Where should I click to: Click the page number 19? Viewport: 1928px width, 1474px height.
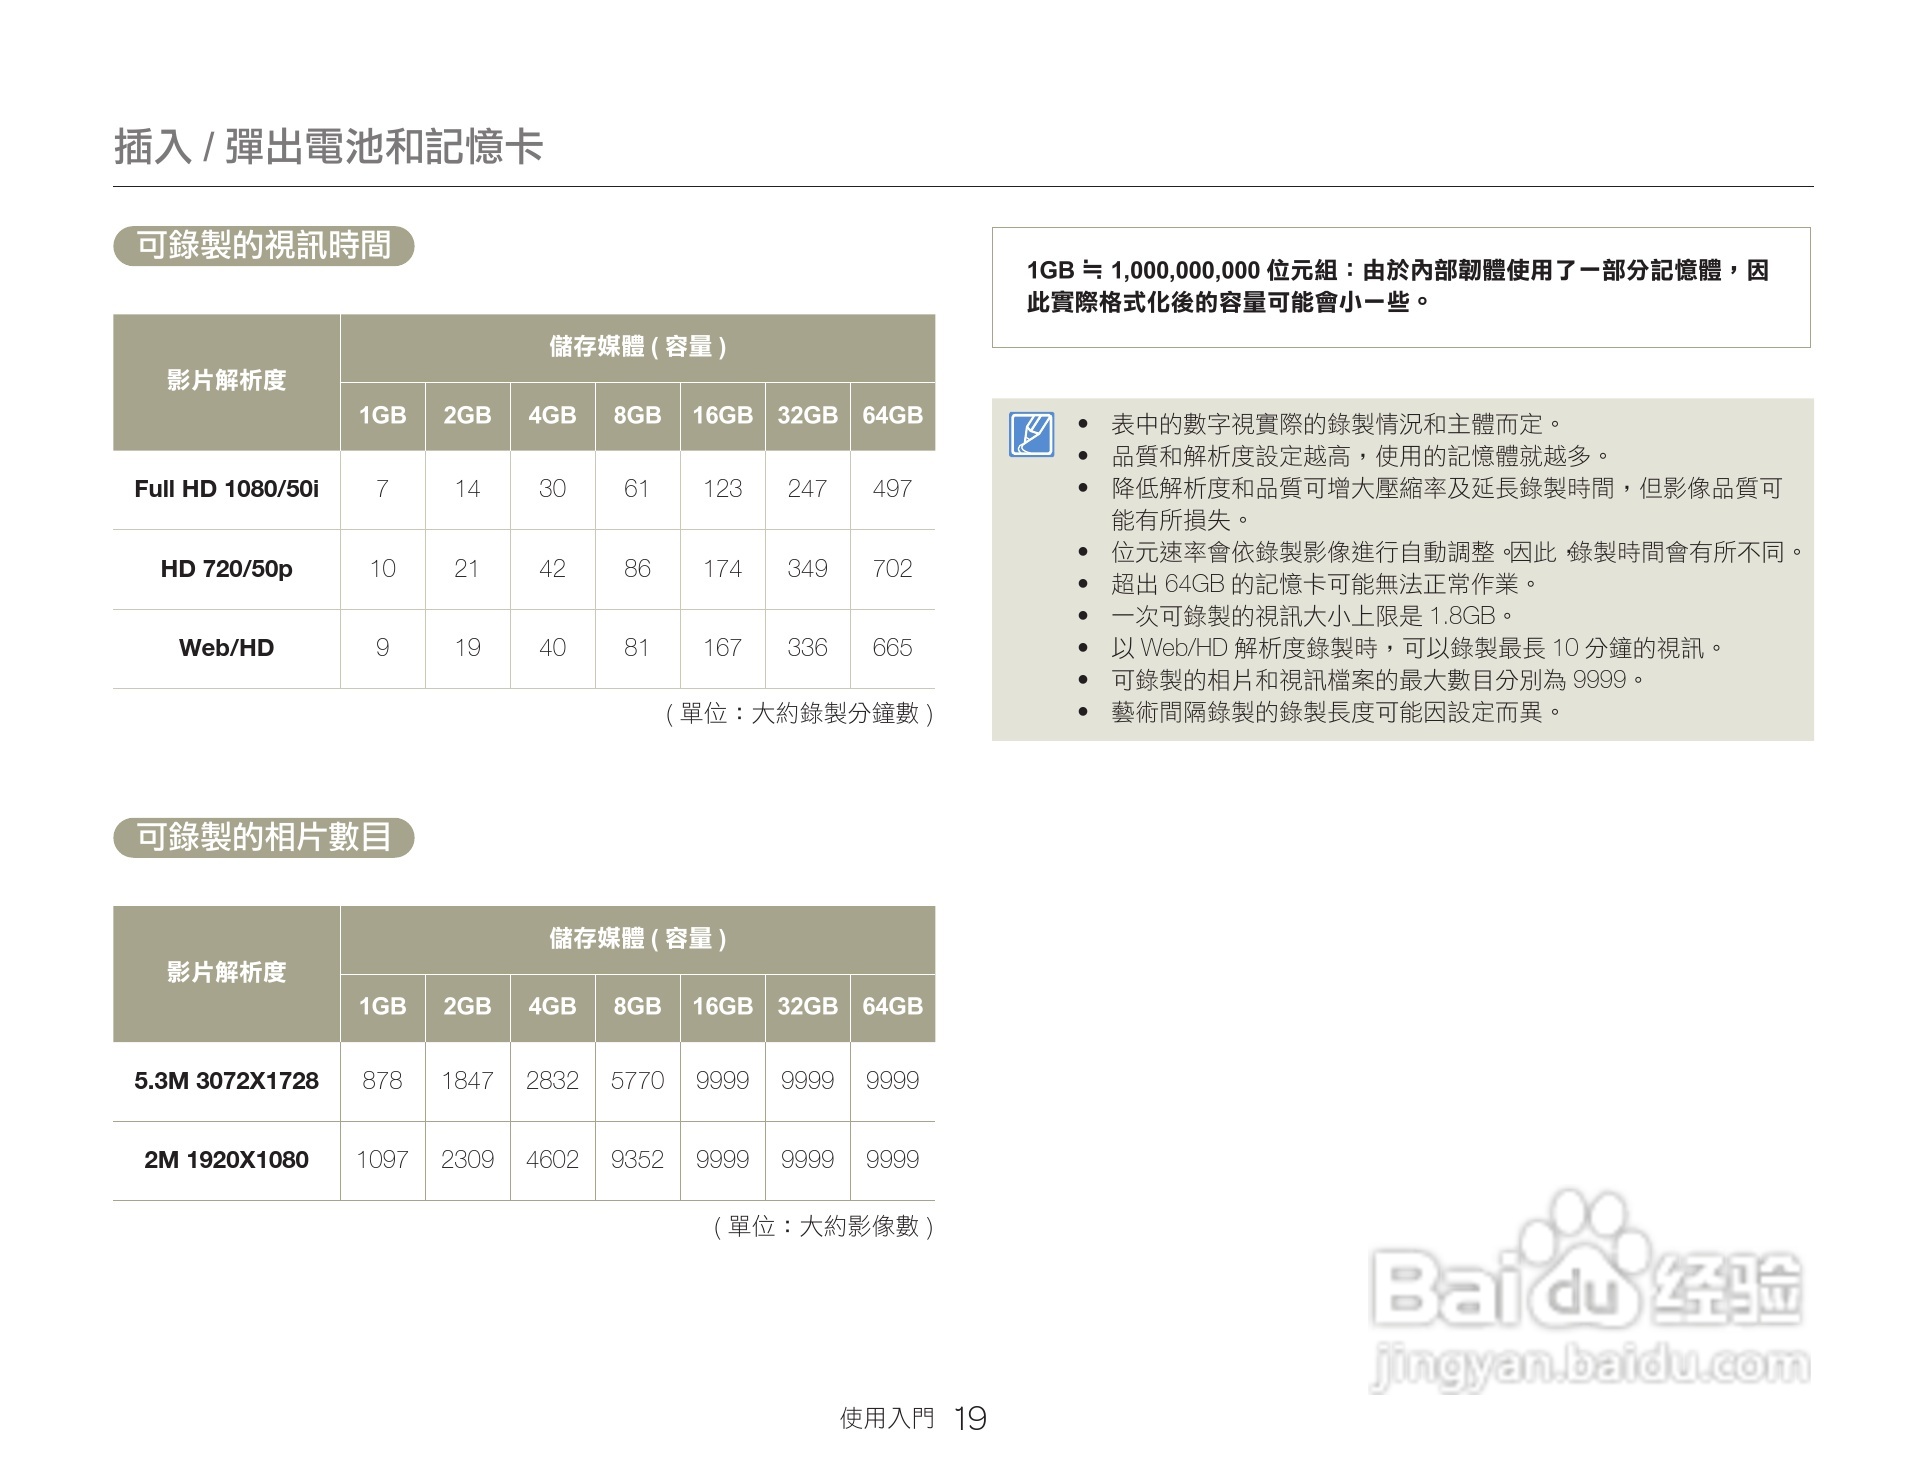[x=971, y=1417]
